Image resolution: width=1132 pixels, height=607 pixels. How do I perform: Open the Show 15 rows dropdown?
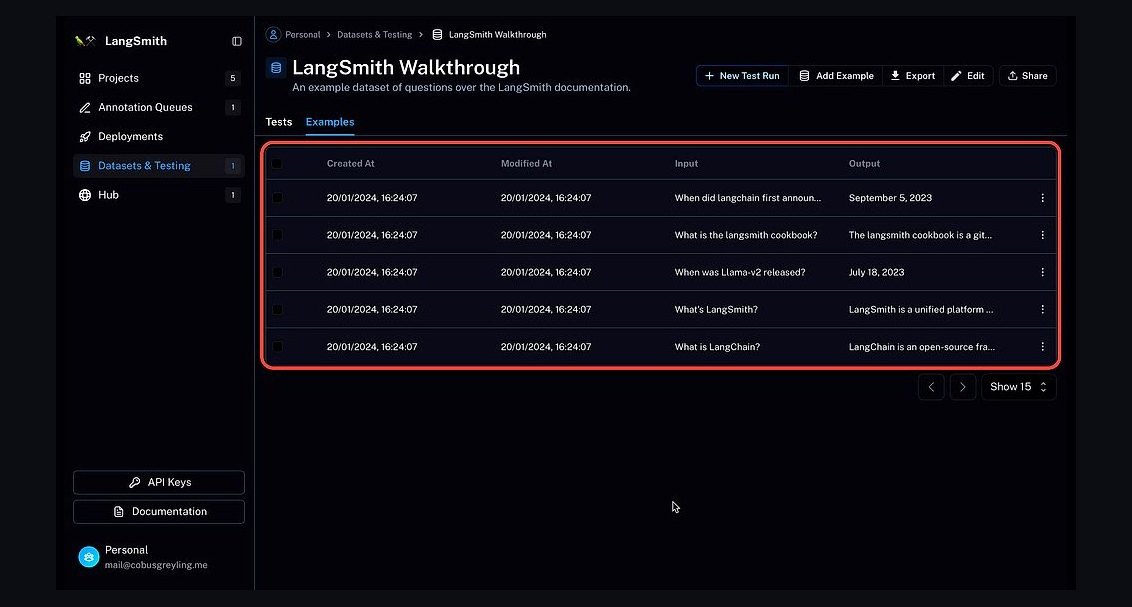point(1019,387)
